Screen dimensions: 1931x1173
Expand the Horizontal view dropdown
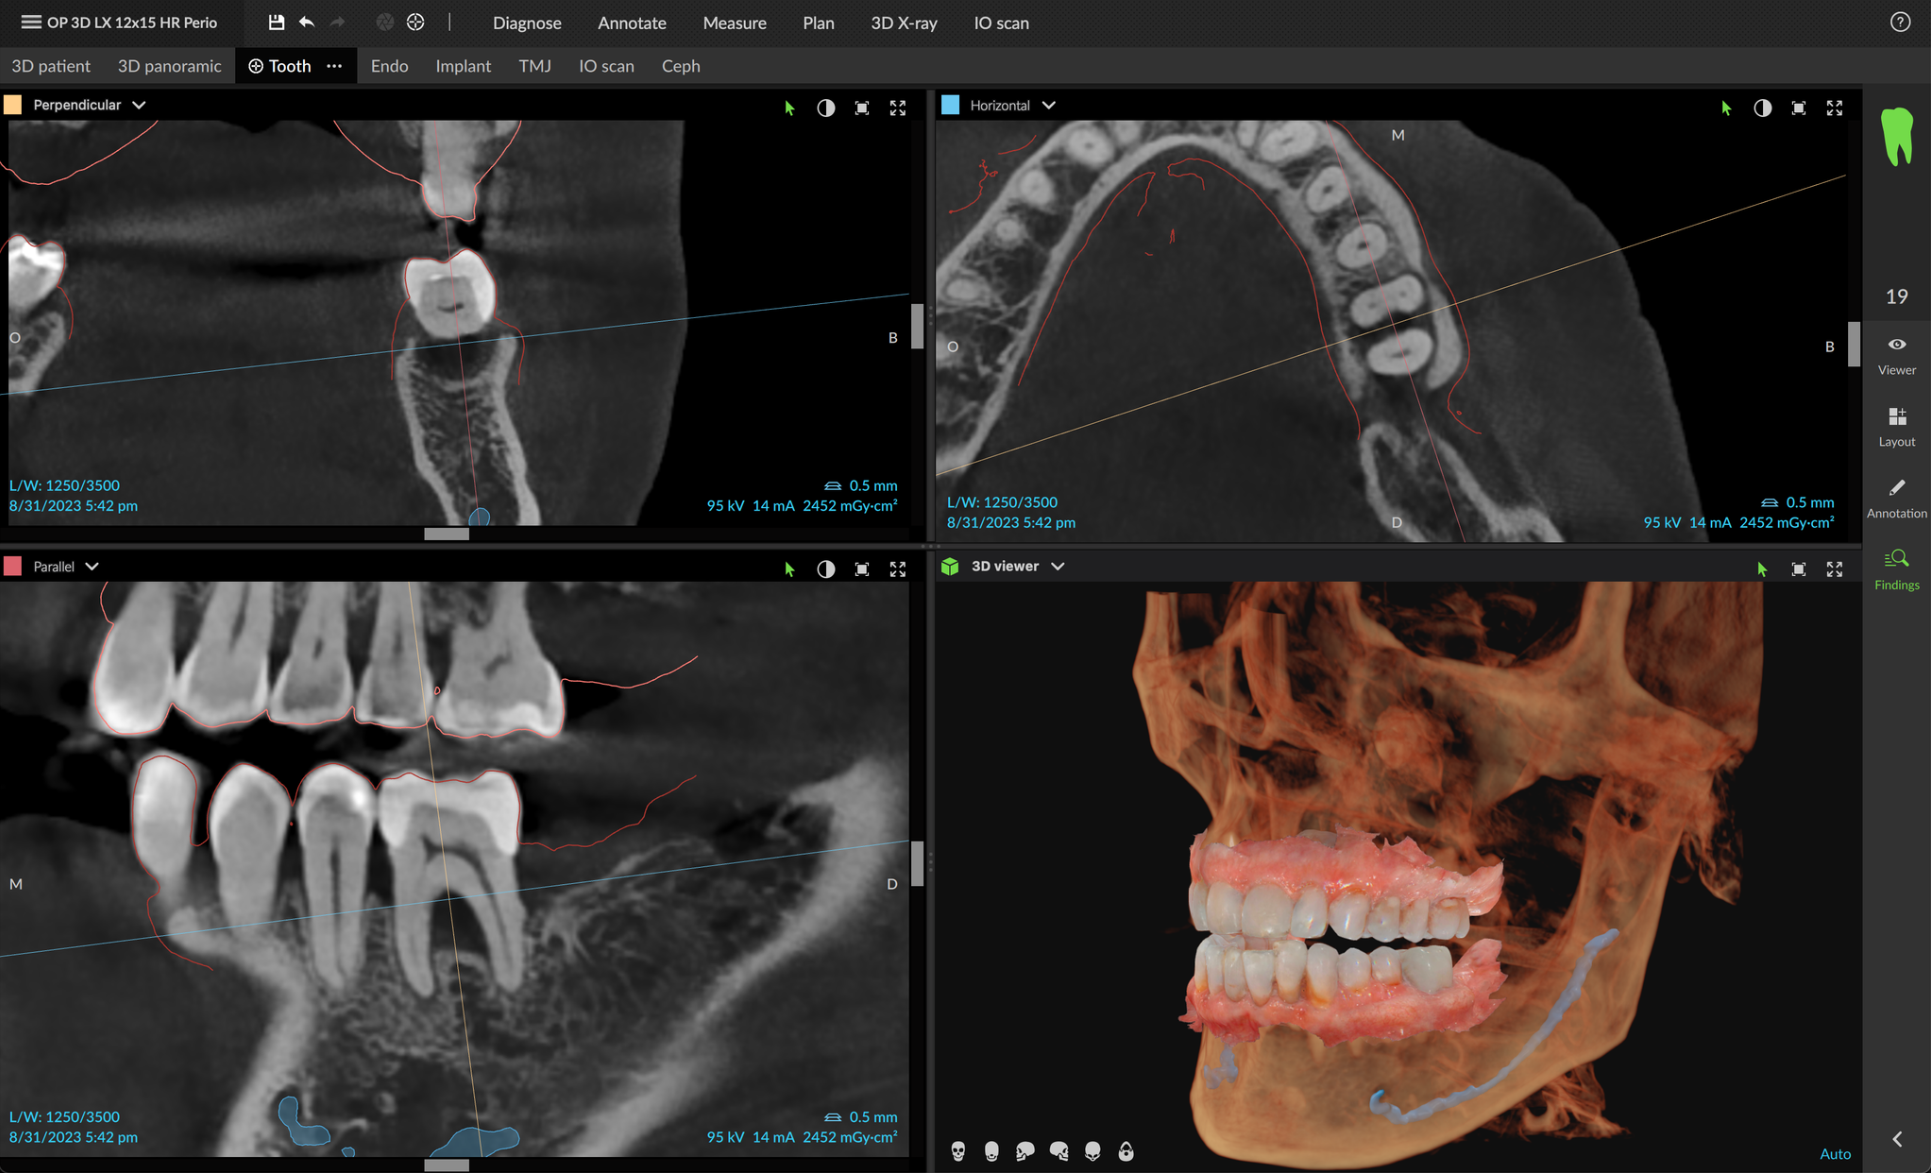click(x=1049, y=105)
